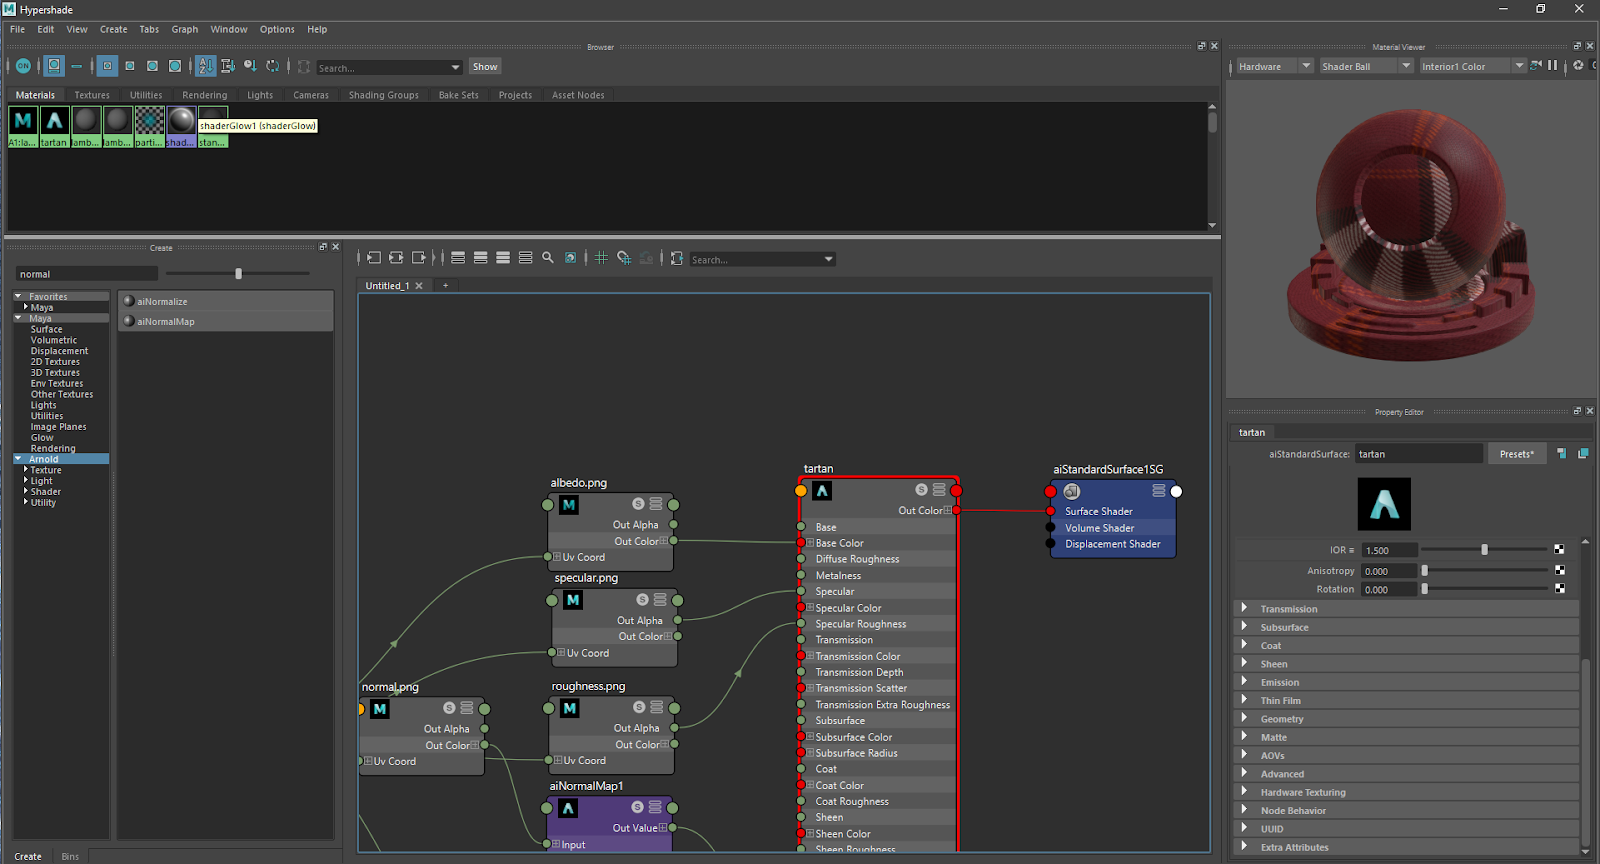Open the Shader Ball geometry dropdown

click(1366, 66)
